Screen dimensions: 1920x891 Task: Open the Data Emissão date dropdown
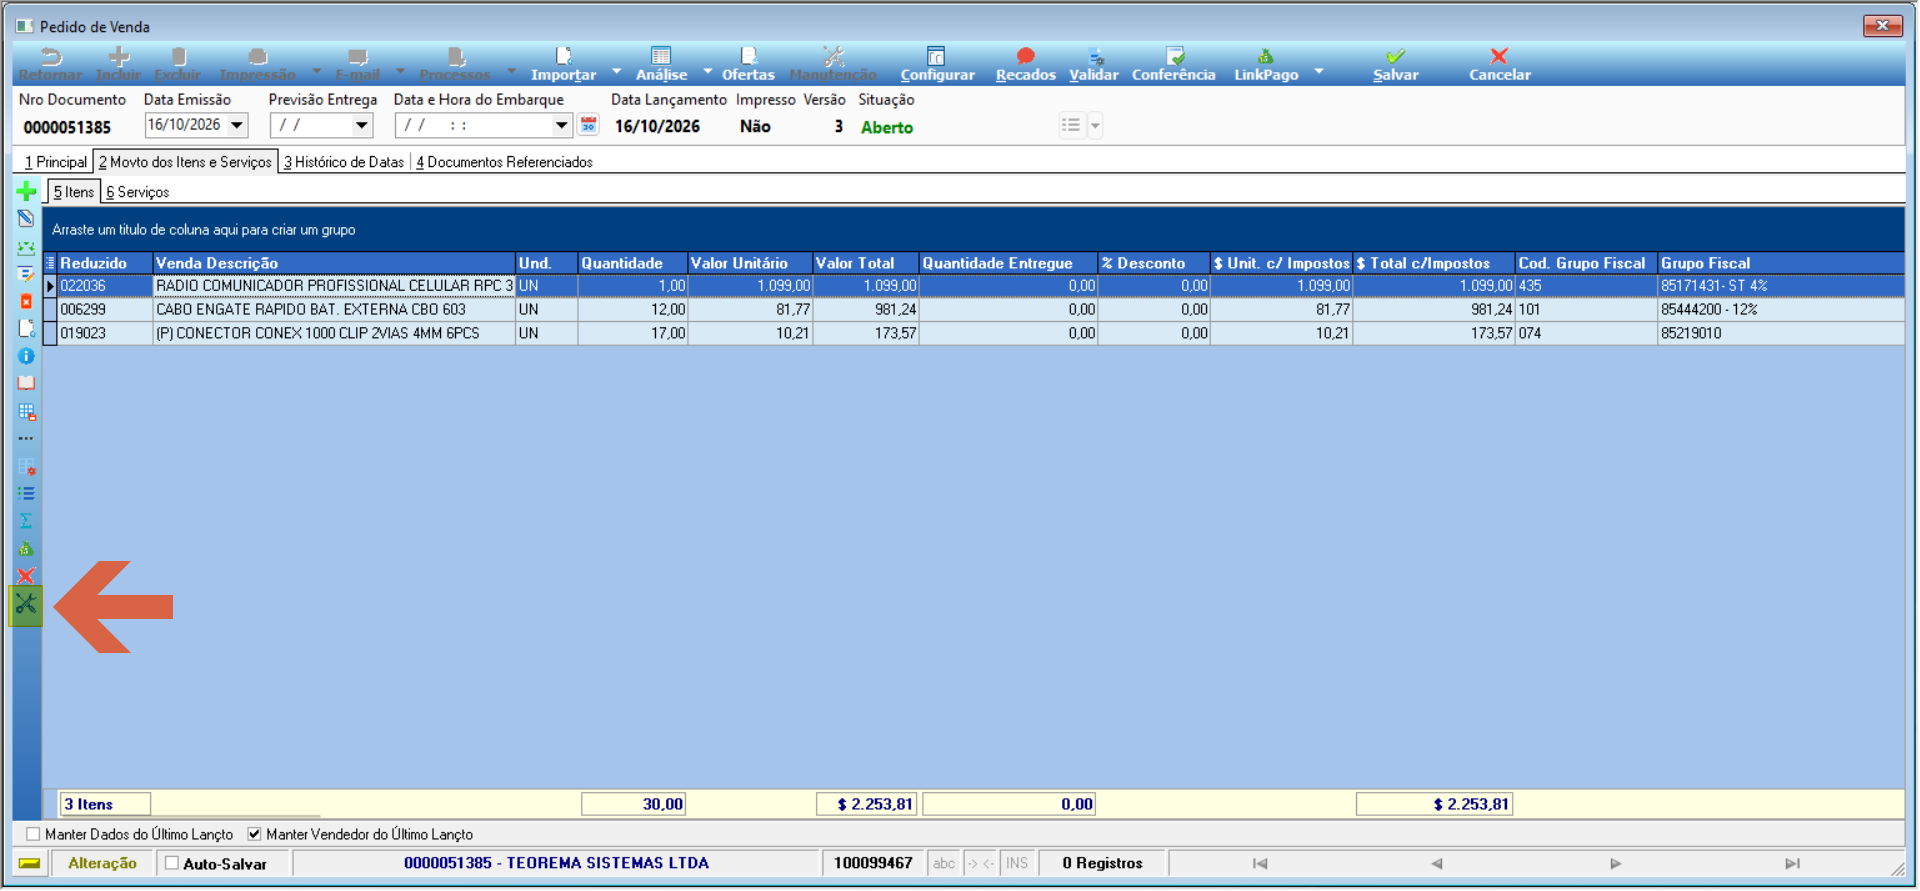click(237, 125)
